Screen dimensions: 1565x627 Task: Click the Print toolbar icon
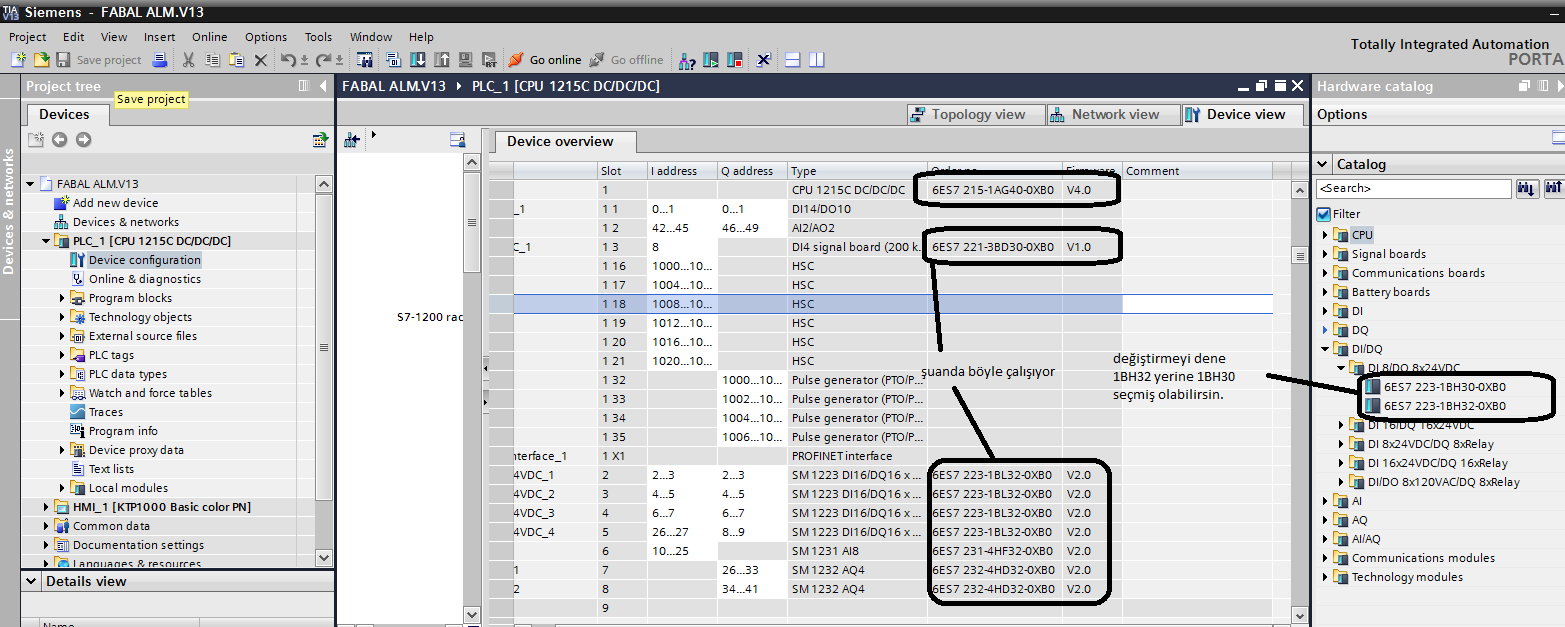point(160,60)
